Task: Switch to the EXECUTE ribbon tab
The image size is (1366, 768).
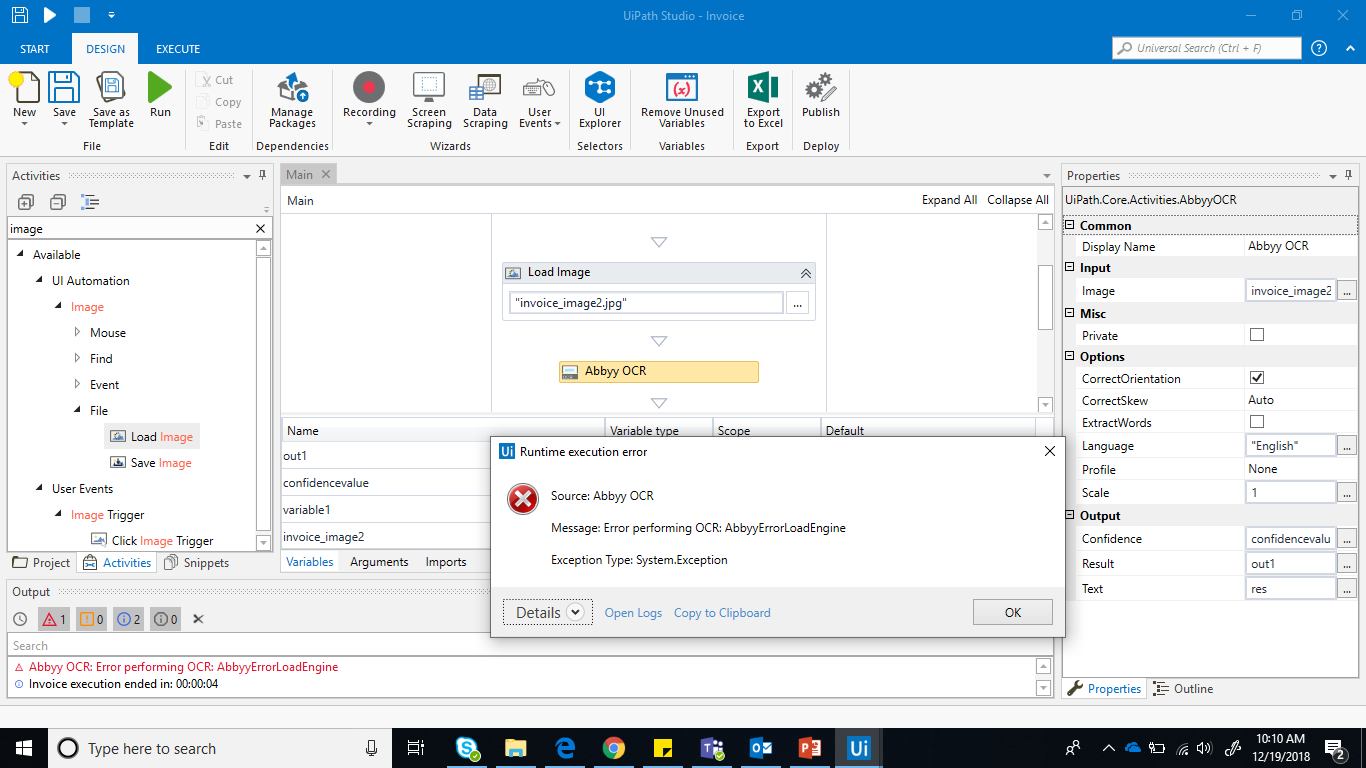Action: pyautogui.click(x=178, y=49)
